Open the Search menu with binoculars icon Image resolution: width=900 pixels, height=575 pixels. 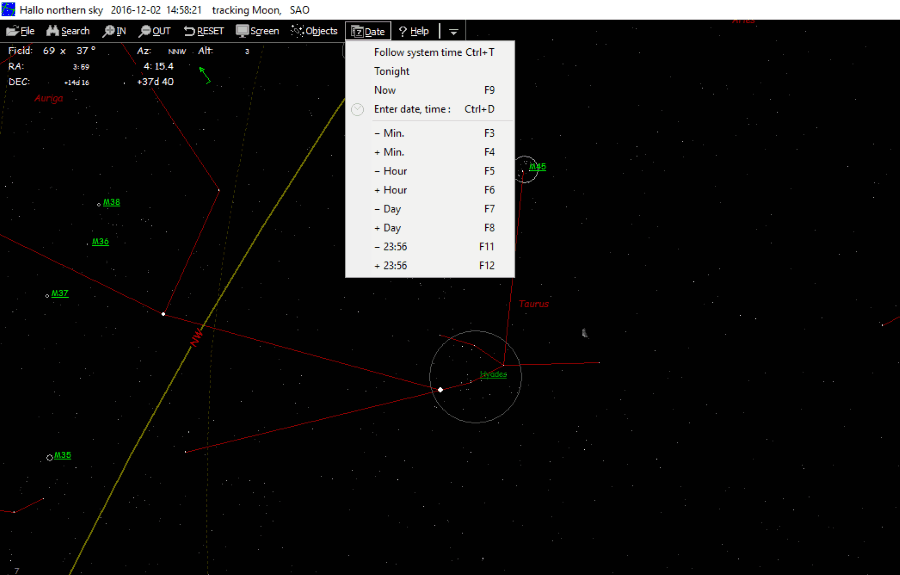pos(68,31)
